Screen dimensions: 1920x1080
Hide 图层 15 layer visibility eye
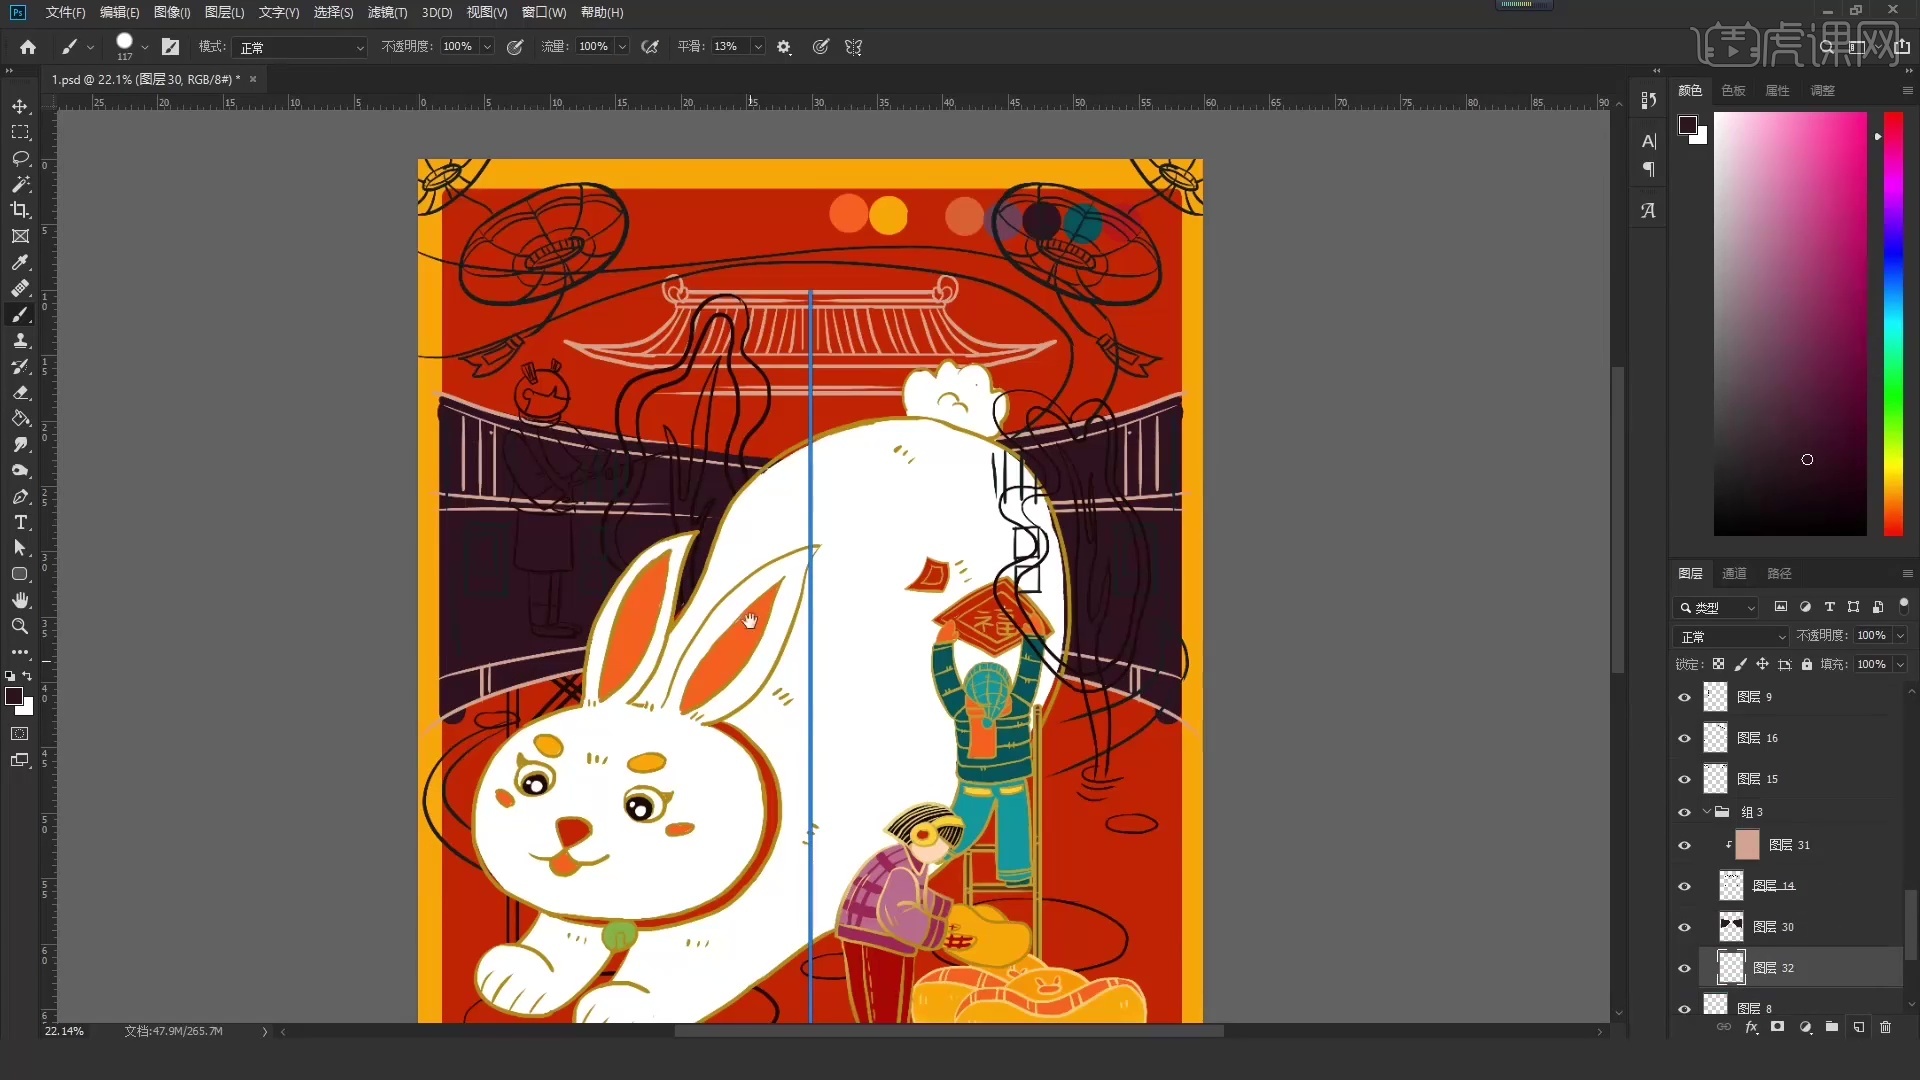coord(1684,779)
